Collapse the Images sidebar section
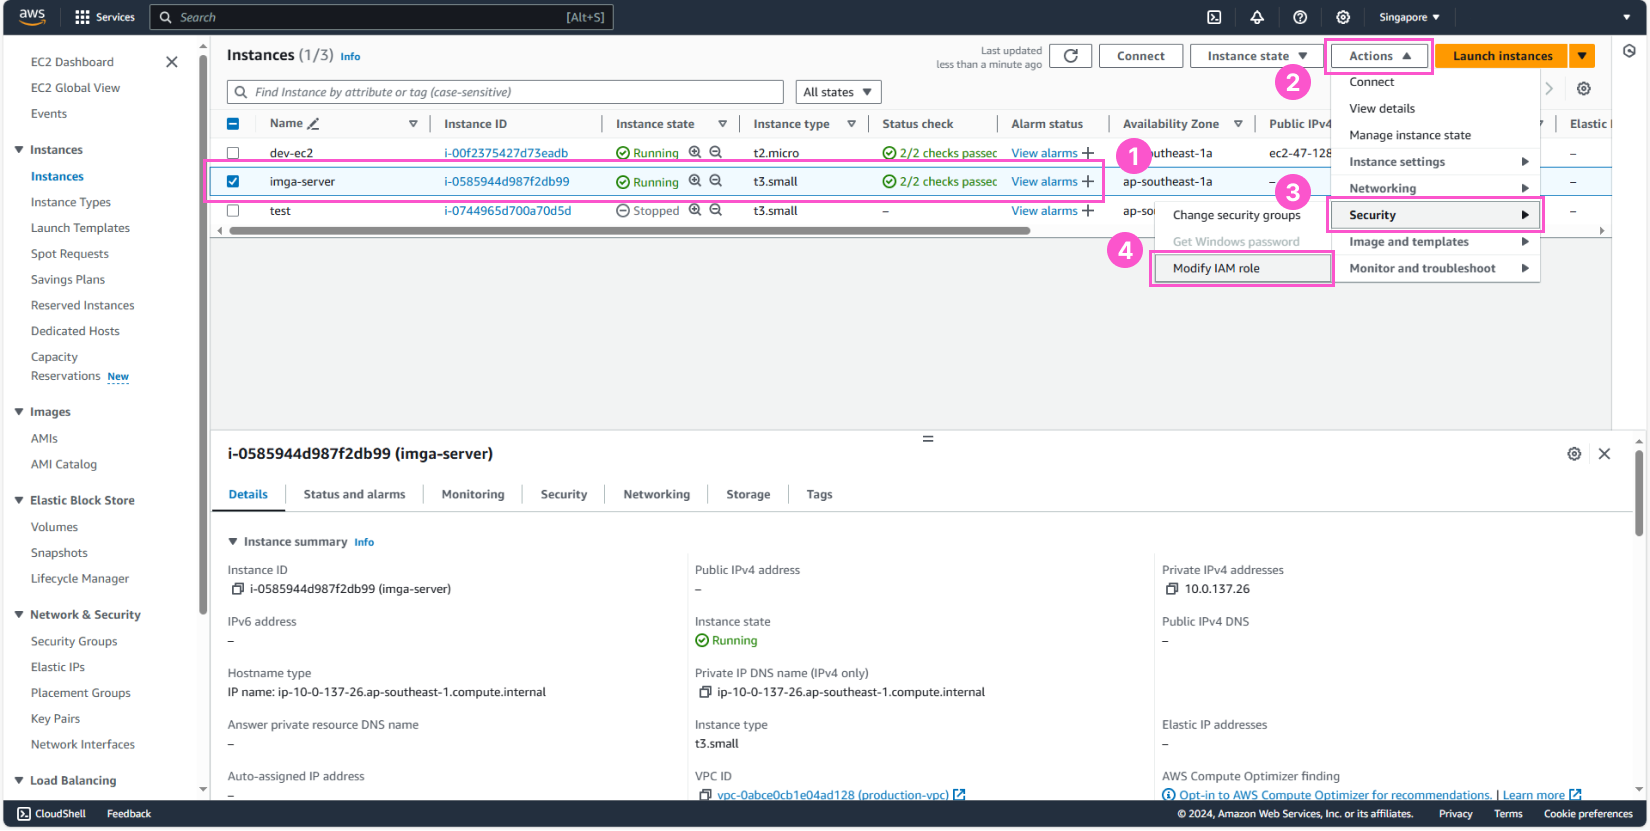This screenshot has height=831, width=1650. click(19, 412)
